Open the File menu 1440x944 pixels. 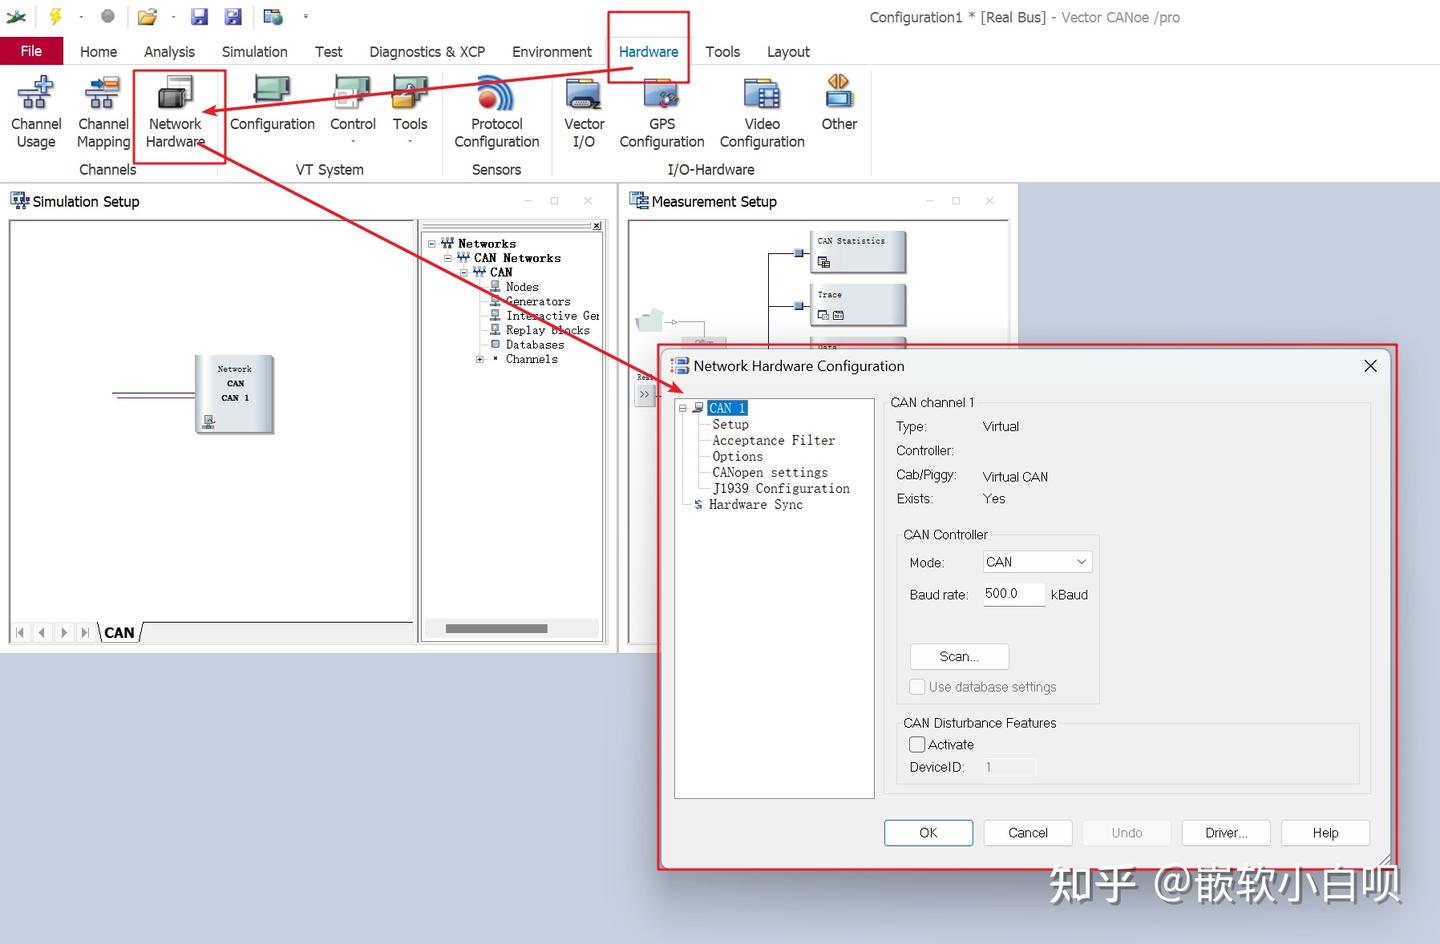click(x=31, y=51)
